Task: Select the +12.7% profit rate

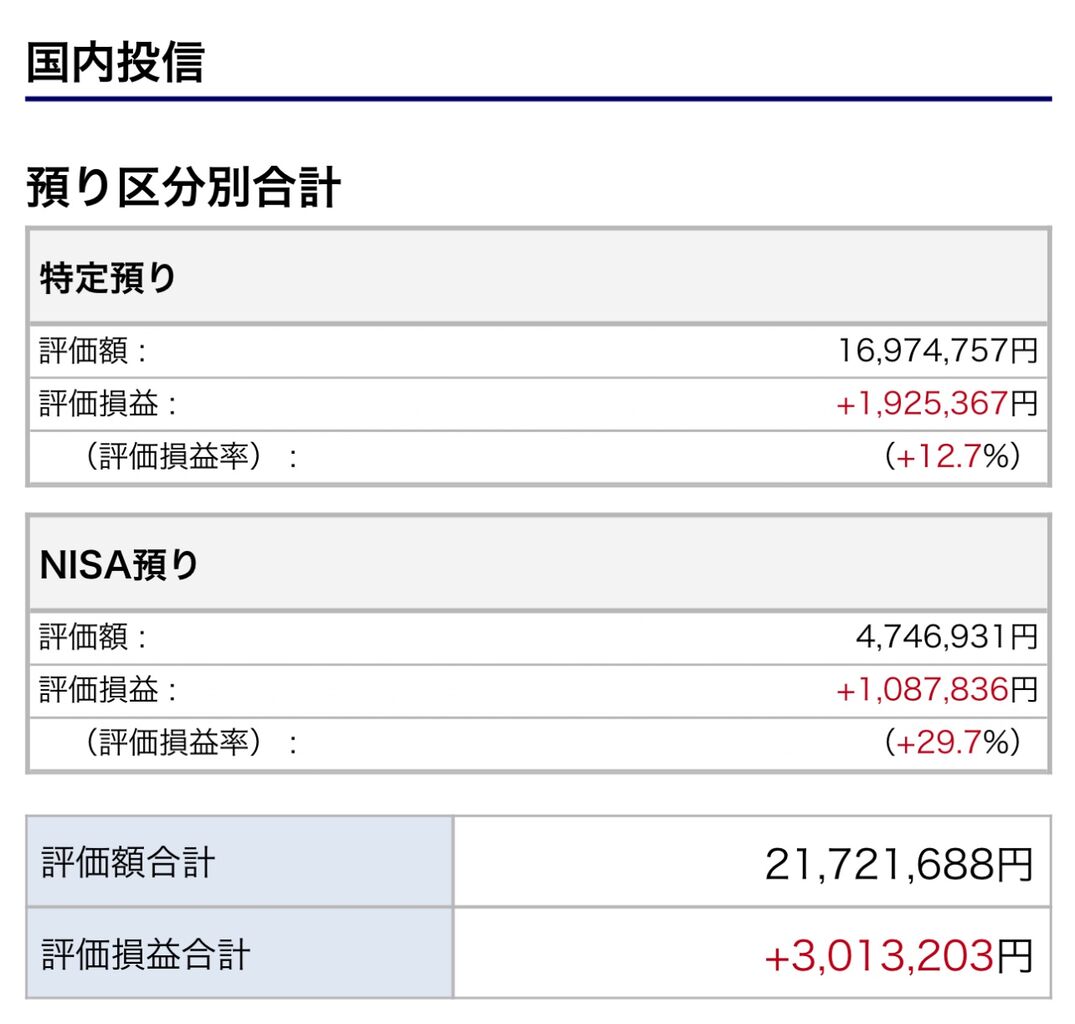Action: pyautogui.click(x=952, y=457)
